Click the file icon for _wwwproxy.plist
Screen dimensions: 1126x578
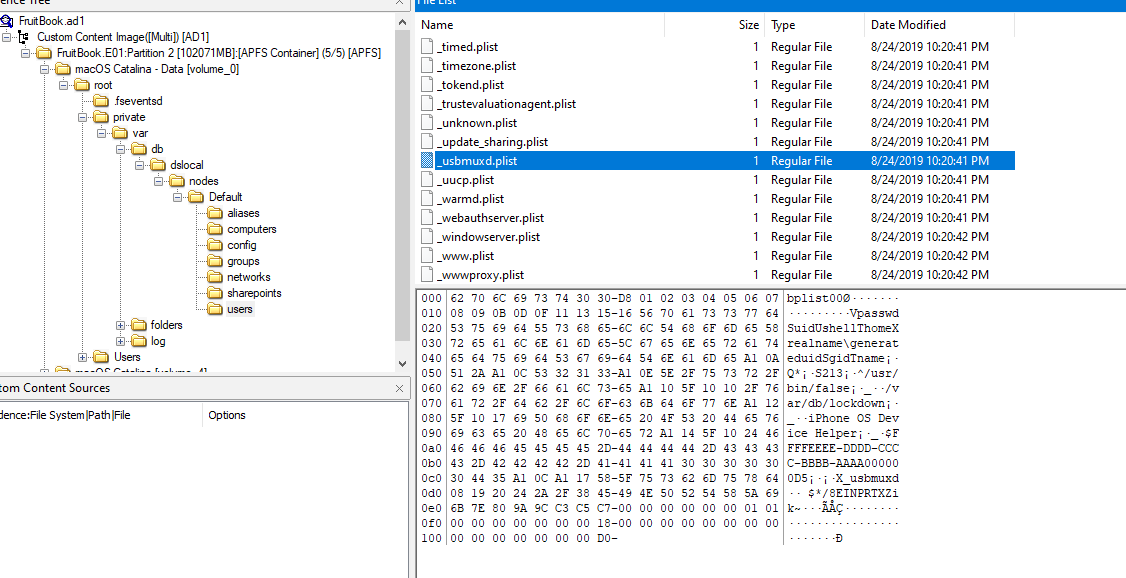(427, 275)
